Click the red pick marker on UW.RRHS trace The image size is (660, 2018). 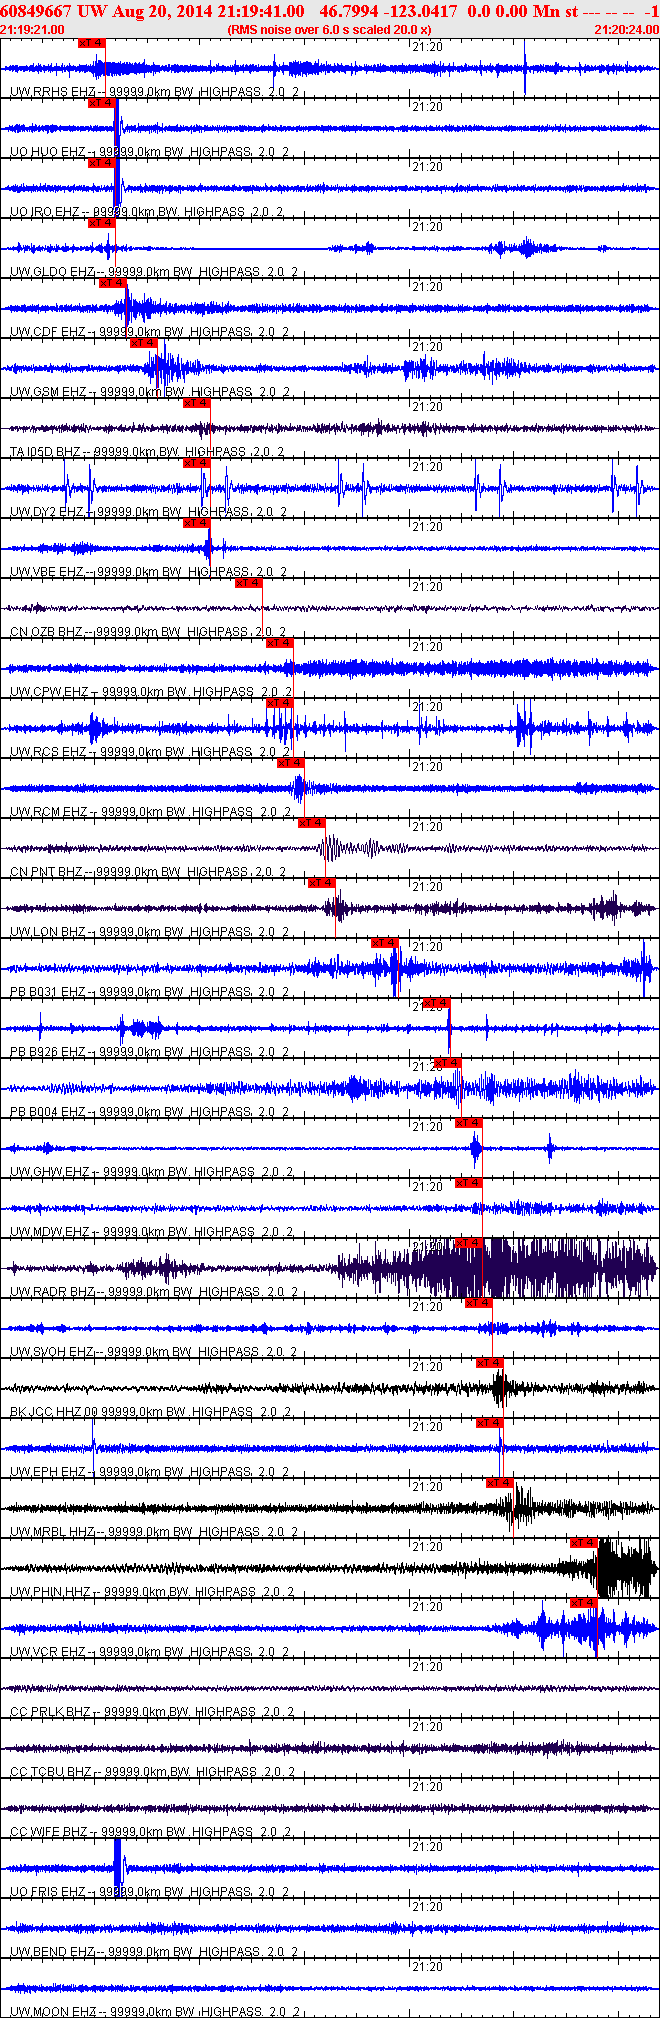91,43
